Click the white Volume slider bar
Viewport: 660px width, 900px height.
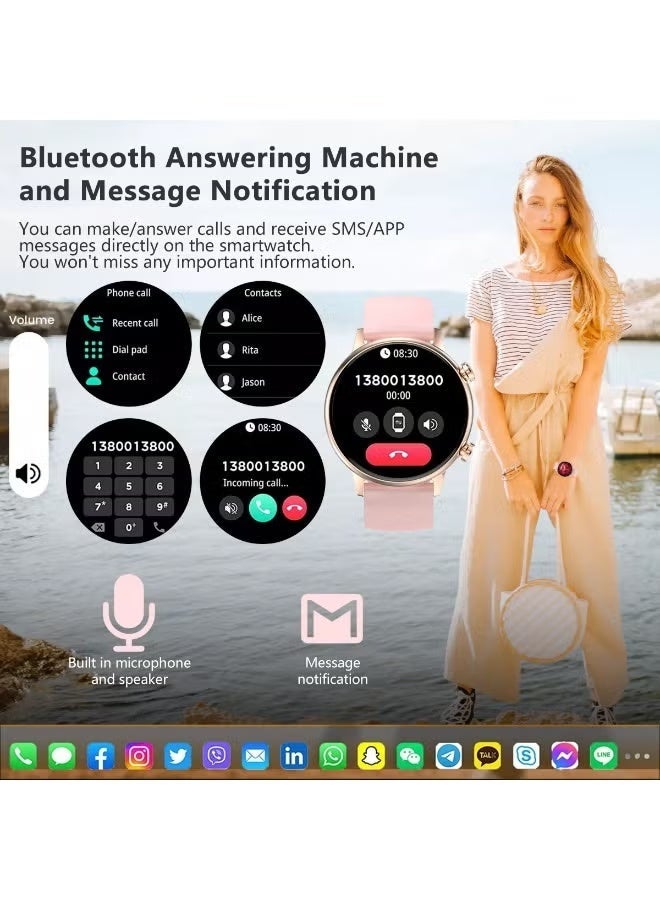pyautogui.click(x=29, y=412)
